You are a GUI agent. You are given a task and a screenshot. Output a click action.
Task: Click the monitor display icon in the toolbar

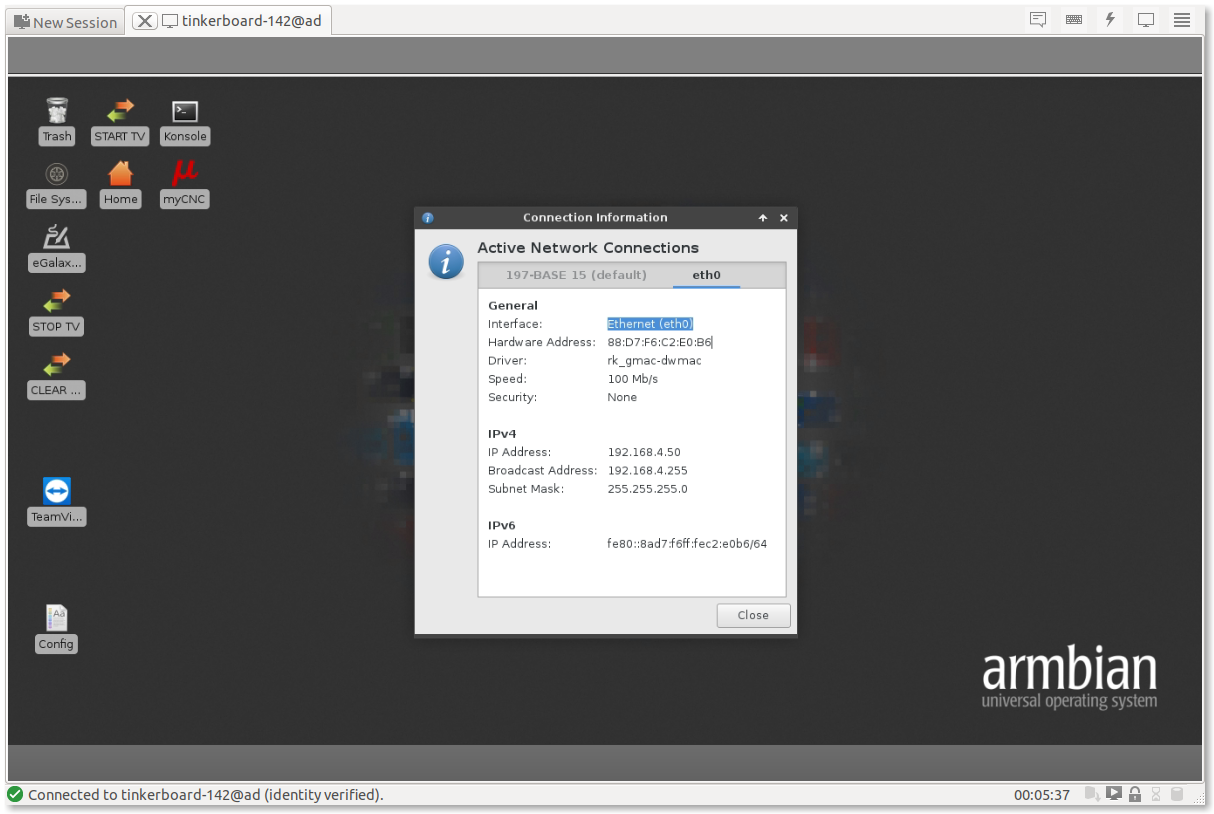[x=1146, y=20]
